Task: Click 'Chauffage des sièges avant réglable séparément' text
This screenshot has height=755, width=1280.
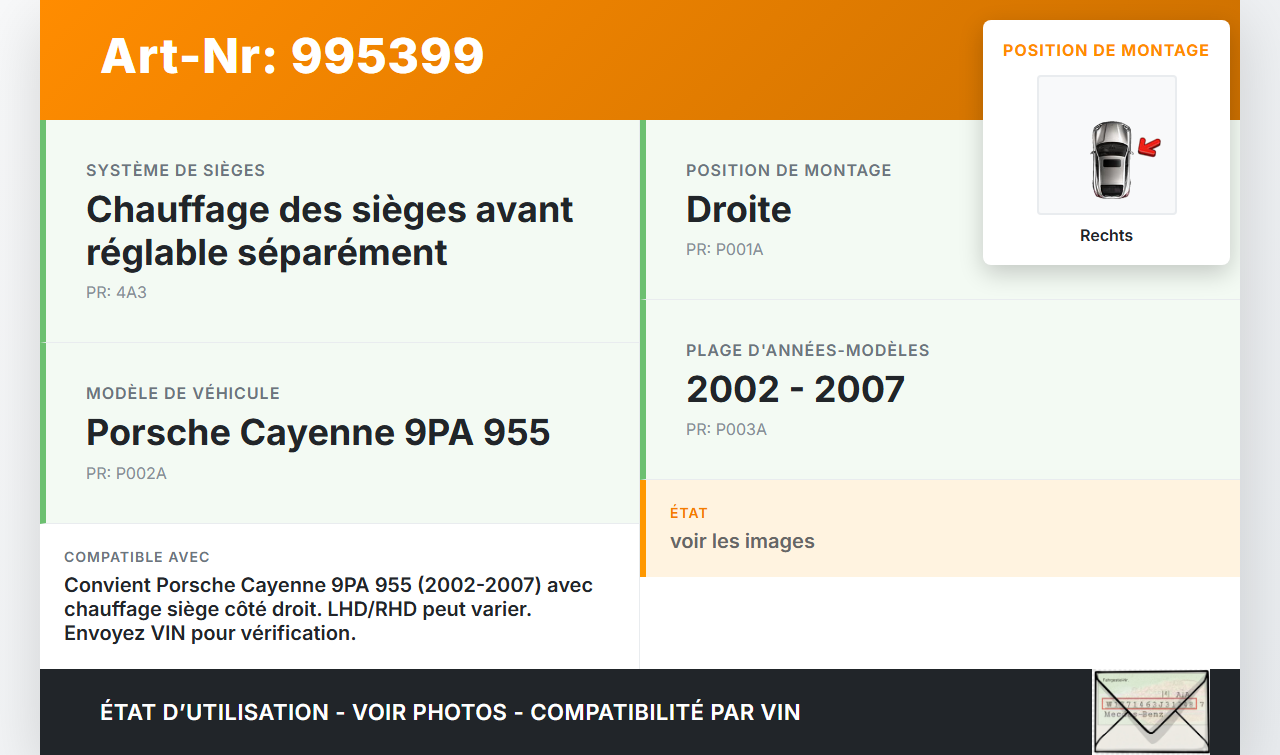Action: [x=330, y=230]
